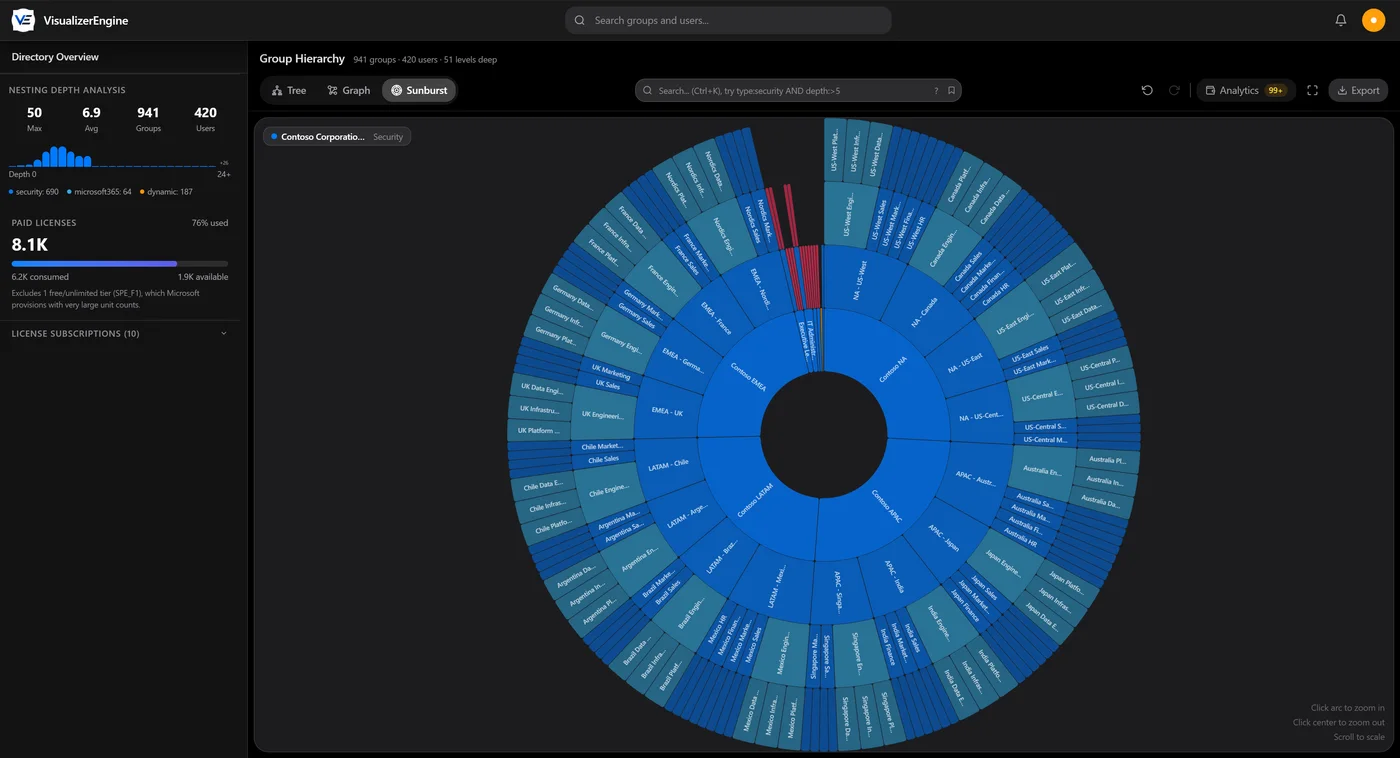This screenshot has width=1400, height=758.
Task: Select the APAC - India arc
Action: (895, 579)
